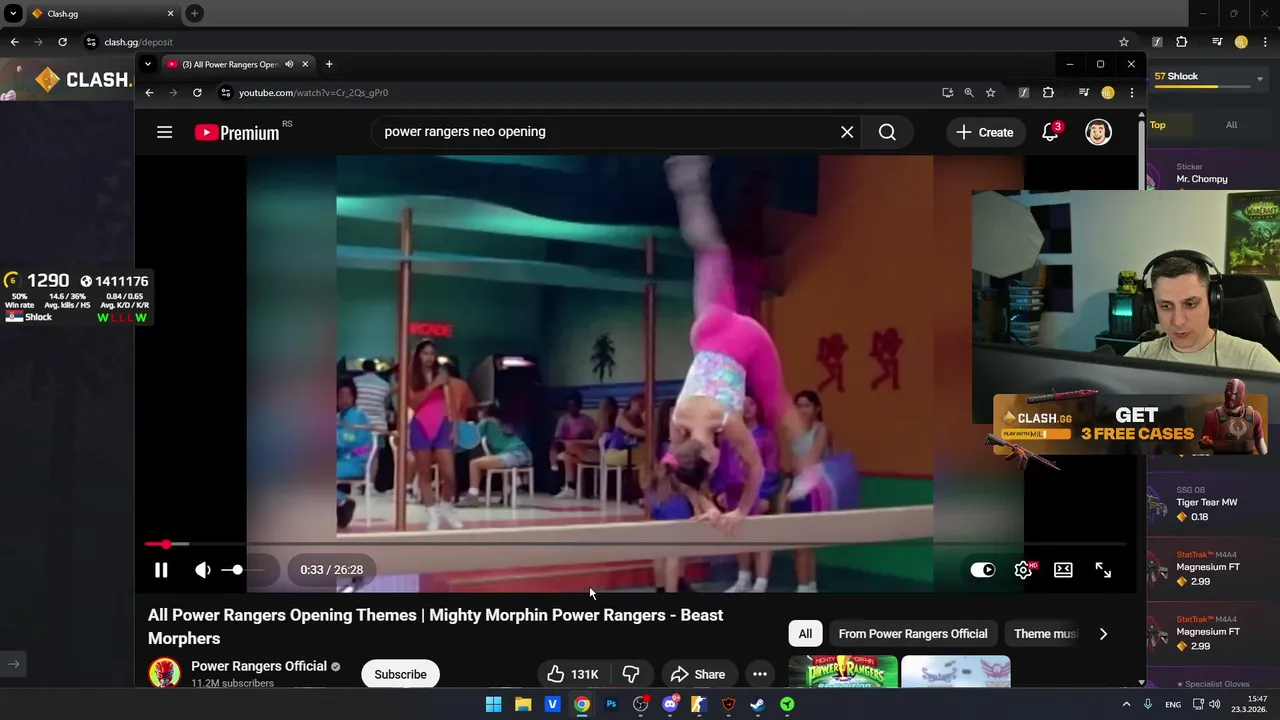Open Discord from the taskbar
This screenshot has height=720, width=1280.
[670, 705]
